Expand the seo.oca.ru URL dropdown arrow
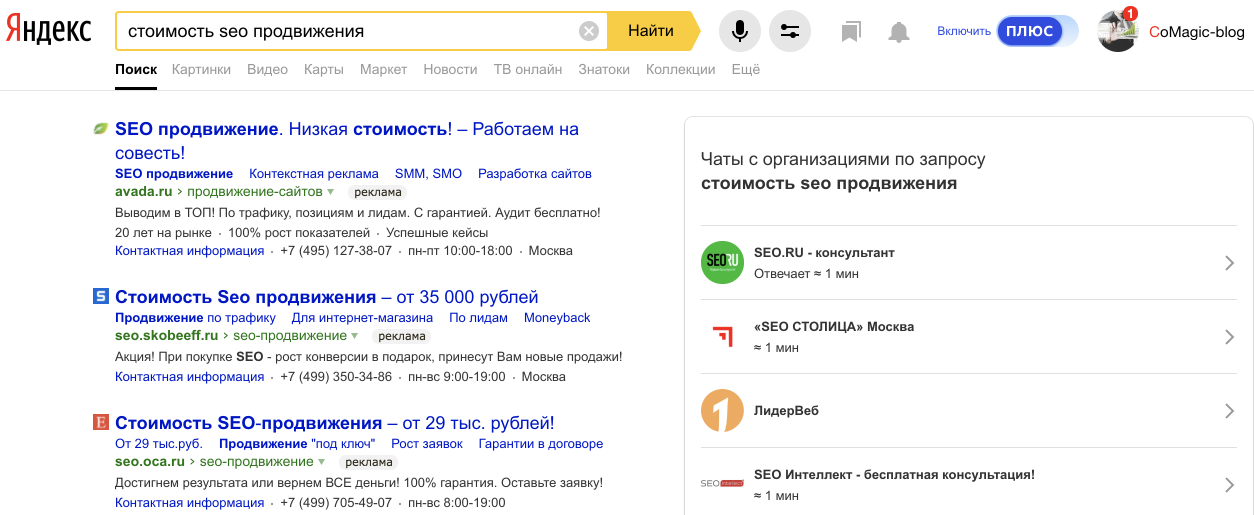Image resolution: width=1254 pixels, height=515 pixels. 322,462
